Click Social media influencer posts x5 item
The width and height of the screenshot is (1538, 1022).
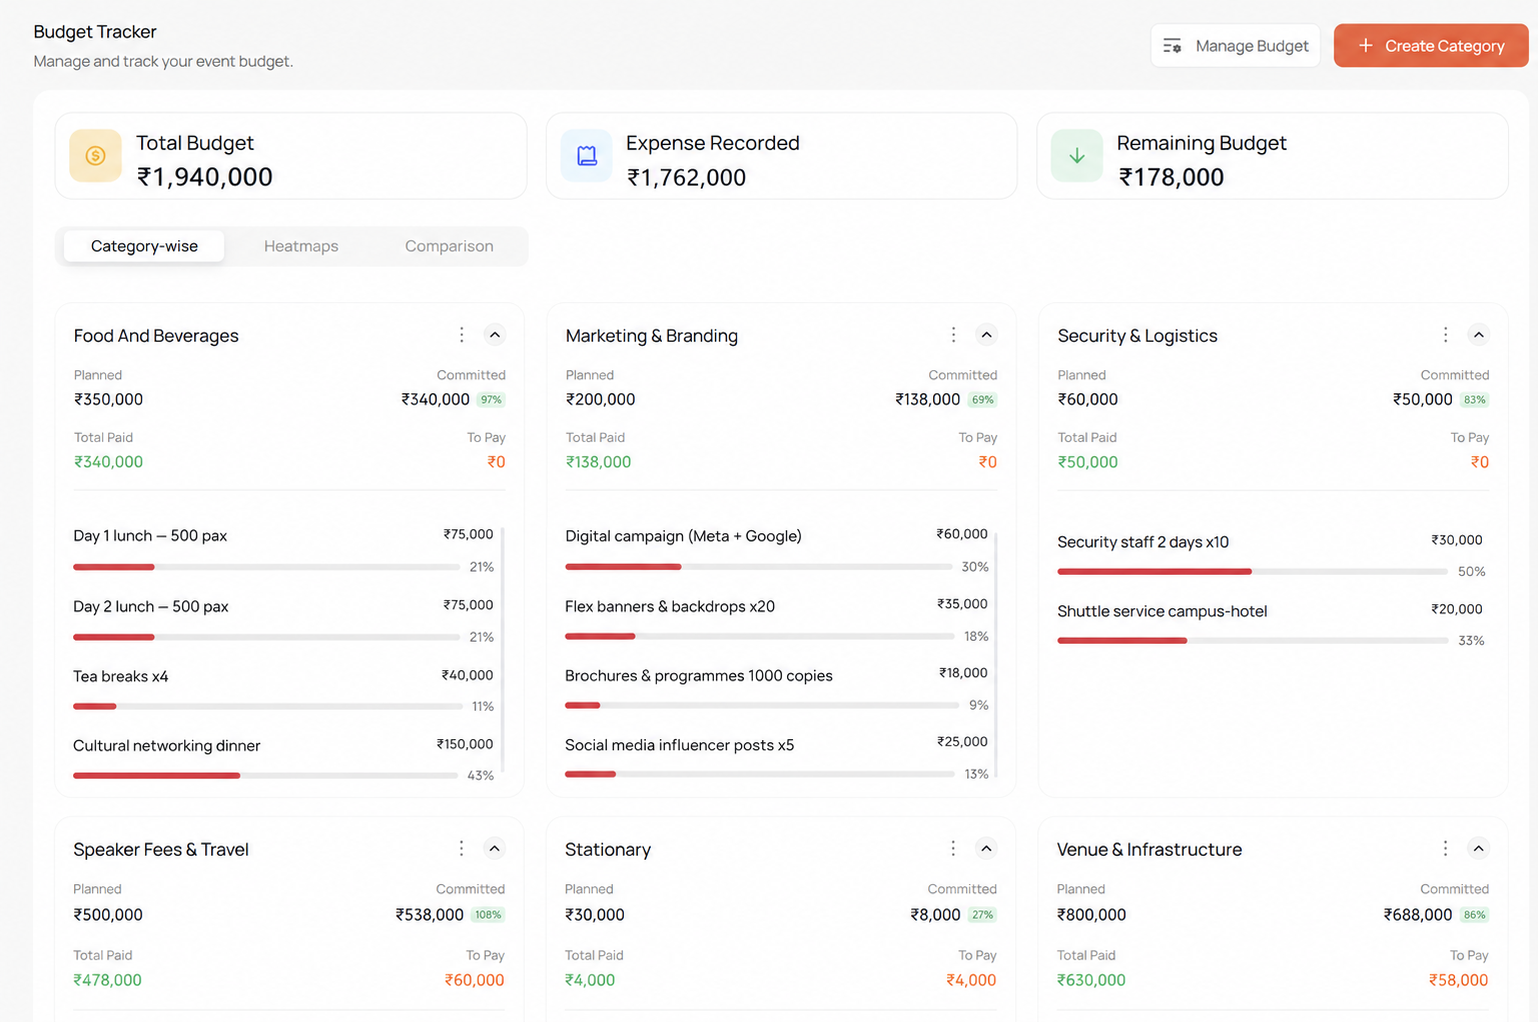(776, 758)
